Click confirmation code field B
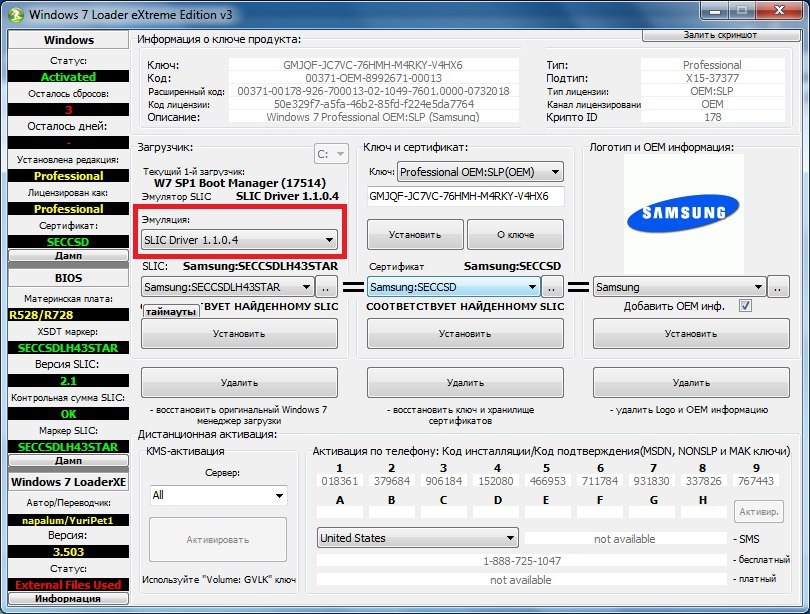Viewport: 810px width, 614px height. [392, 512]
